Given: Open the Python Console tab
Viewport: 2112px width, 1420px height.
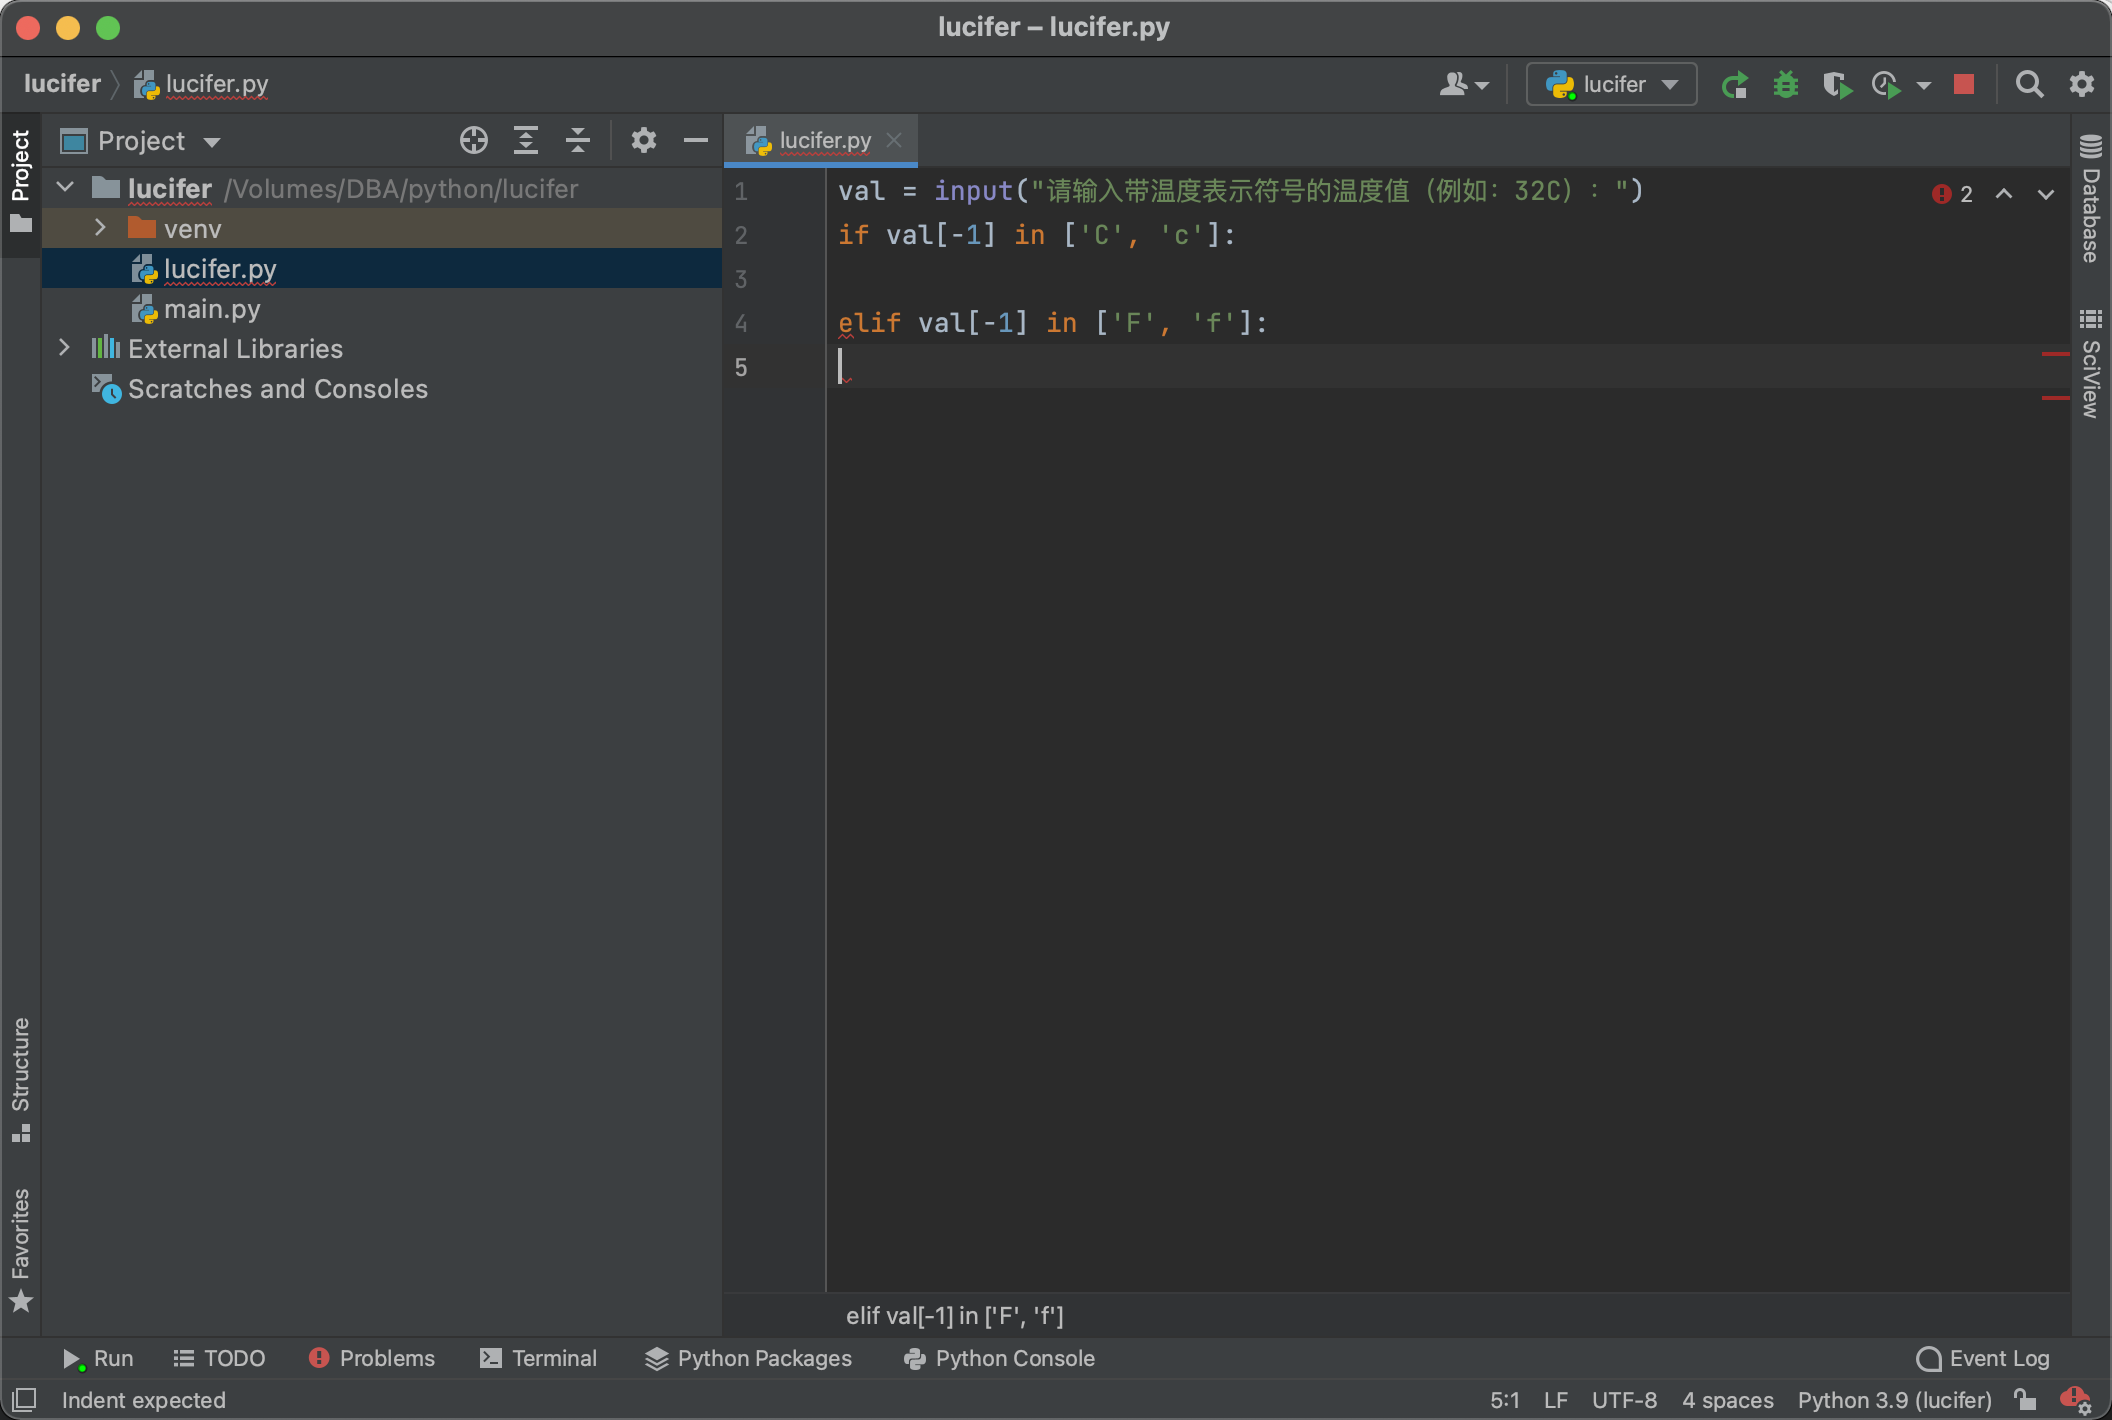Looking at the screenshot, I should (x=999, y=1358).
